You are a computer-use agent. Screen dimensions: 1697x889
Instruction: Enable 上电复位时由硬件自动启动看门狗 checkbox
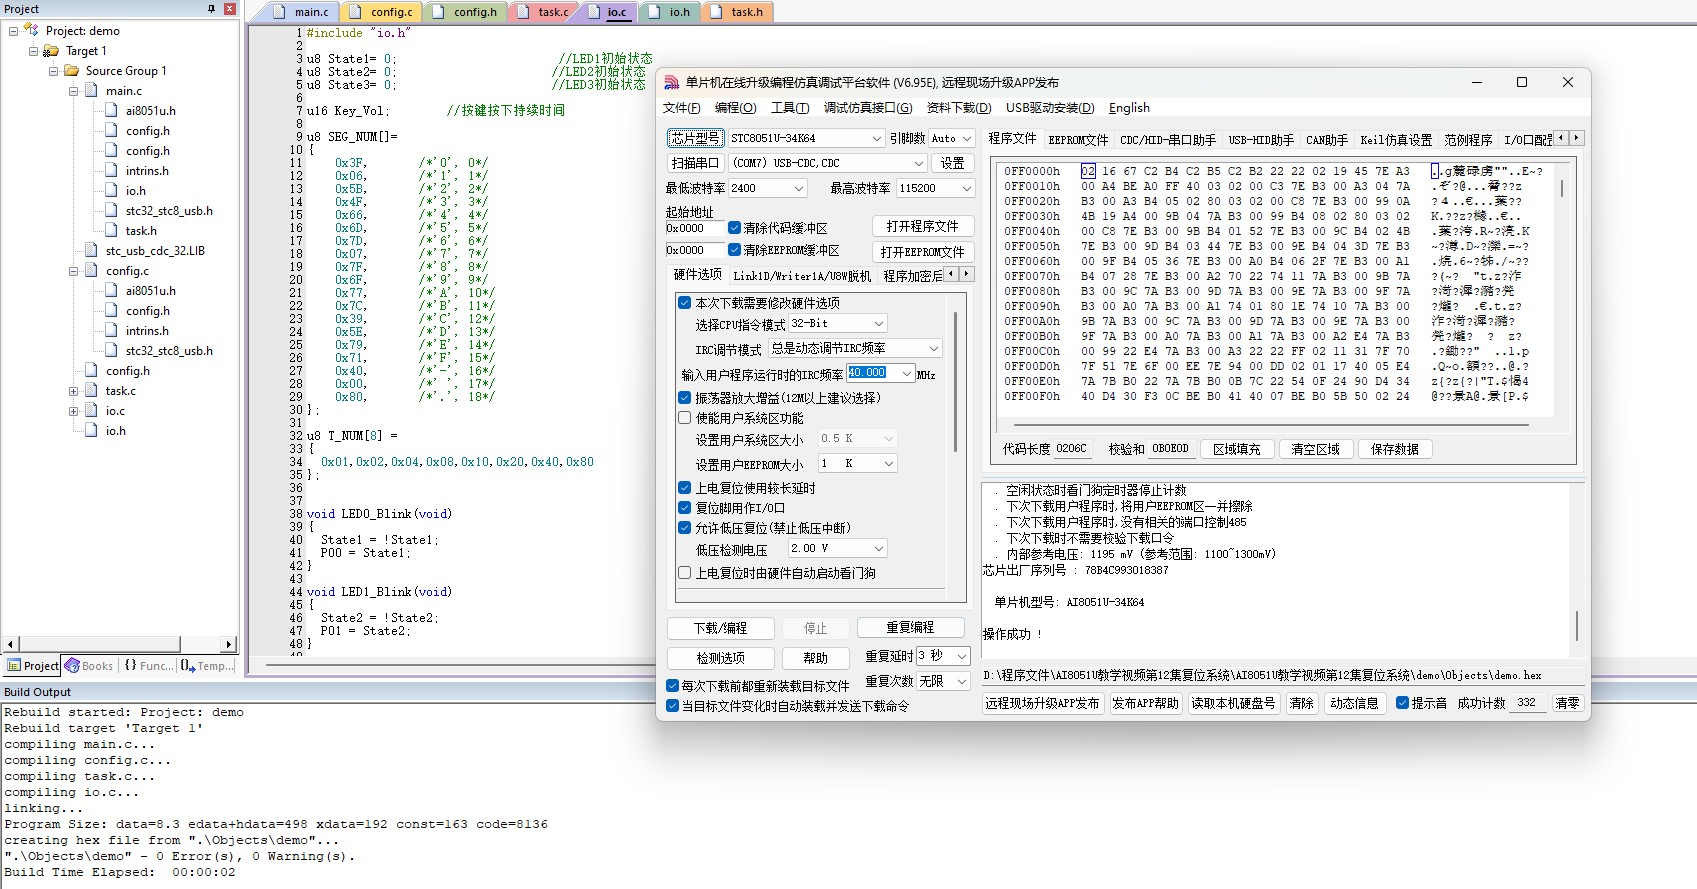685,573
